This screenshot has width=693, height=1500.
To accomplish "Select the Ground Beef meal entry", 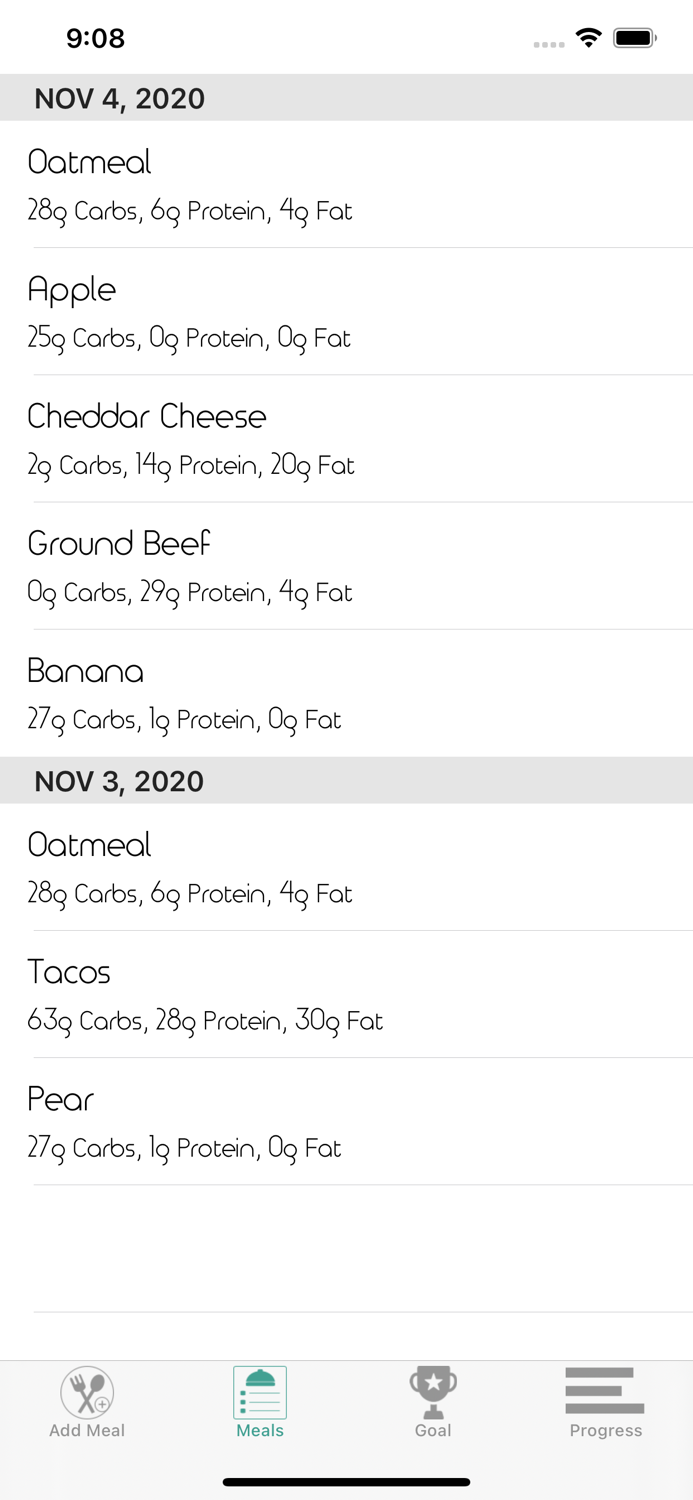I will coord(346,566).
